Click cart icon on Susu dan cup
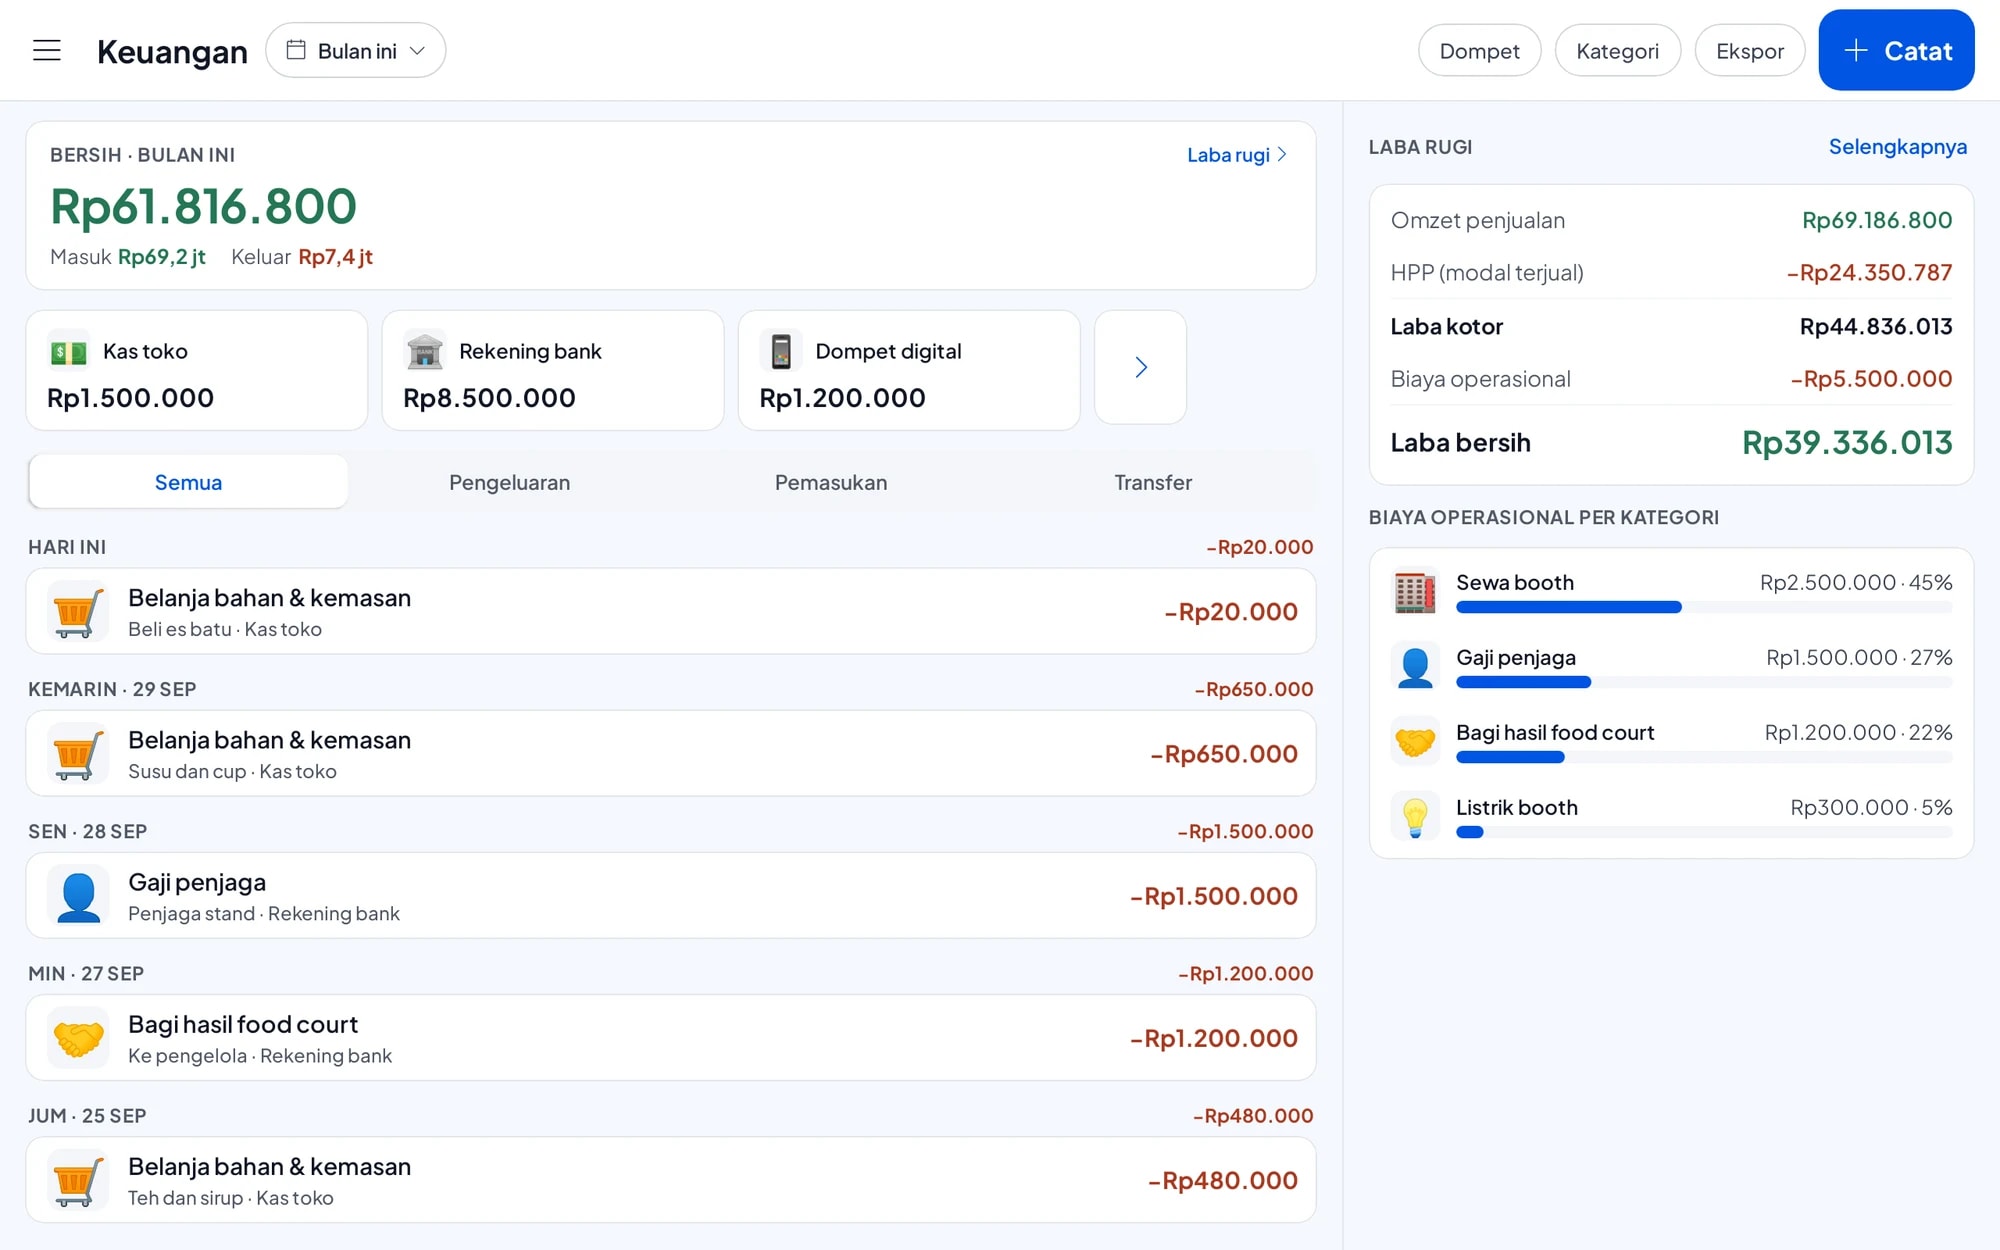Viewport: 2000px width, 1250px height. (x=78, y=753)
